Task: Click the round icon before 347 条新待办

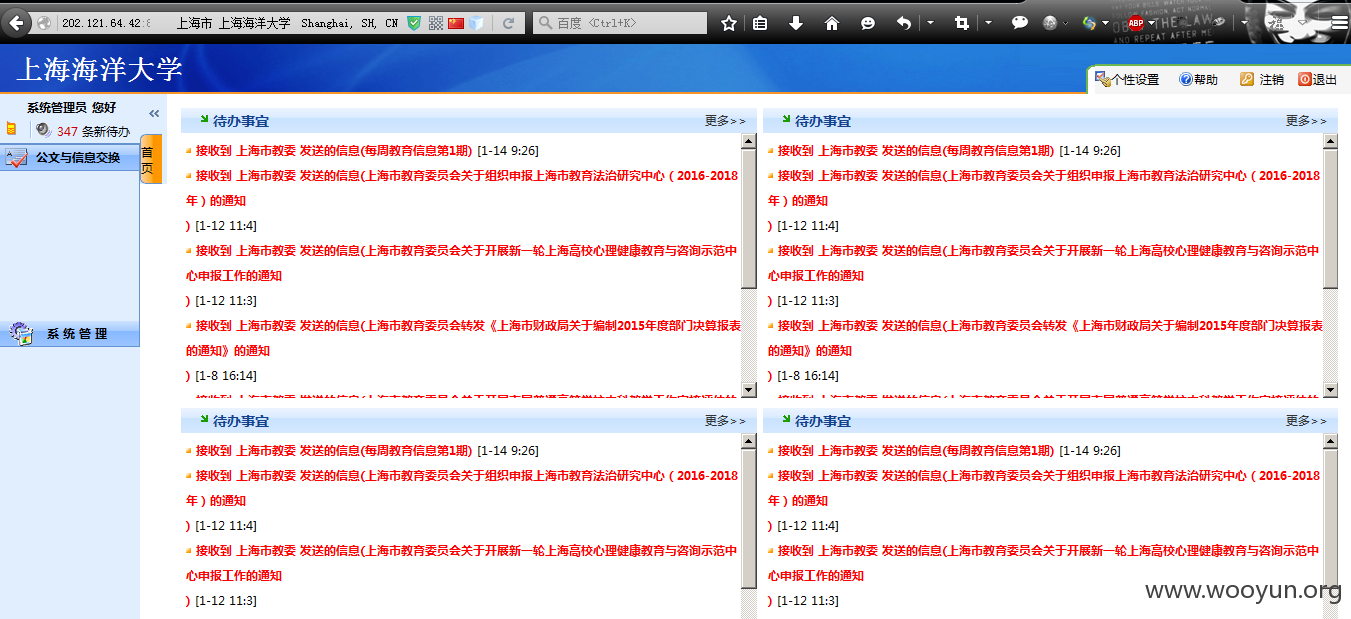Action: pyautogui.click(x=43, y=130)
